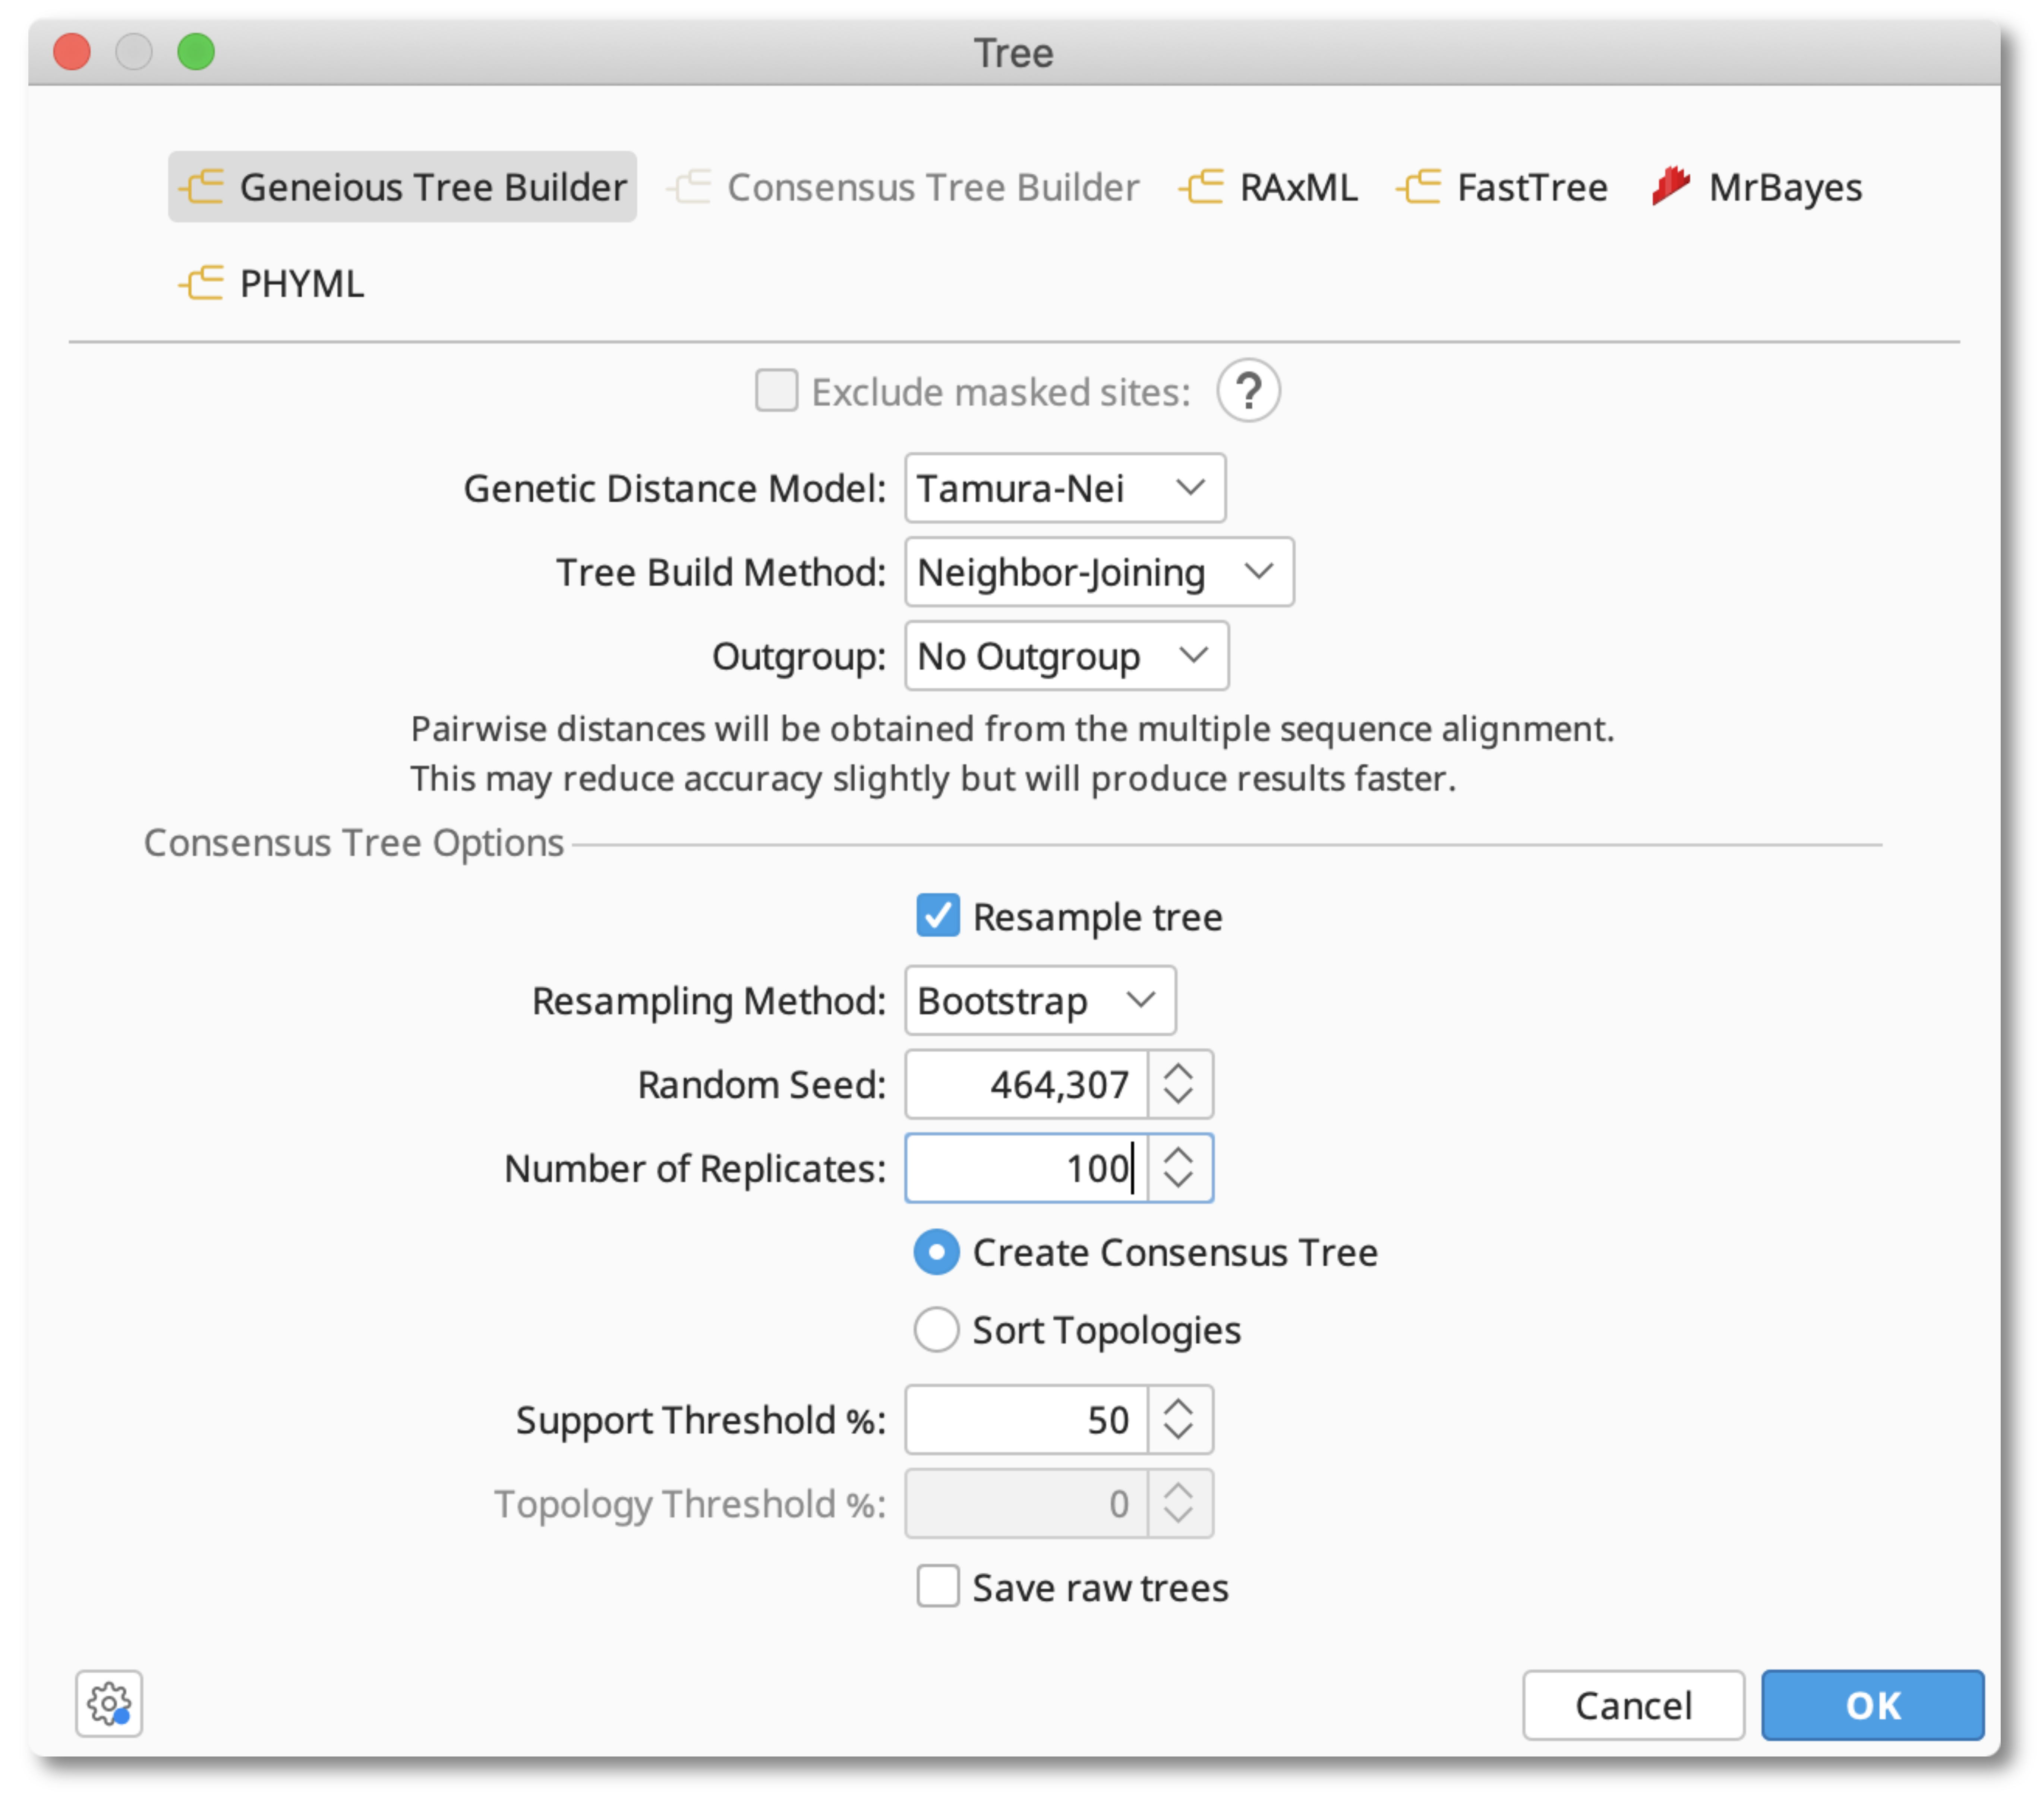The image size is (2044, 1800).
Task: Select the Geneious Tree Builder tab
Action: point(402,187)
